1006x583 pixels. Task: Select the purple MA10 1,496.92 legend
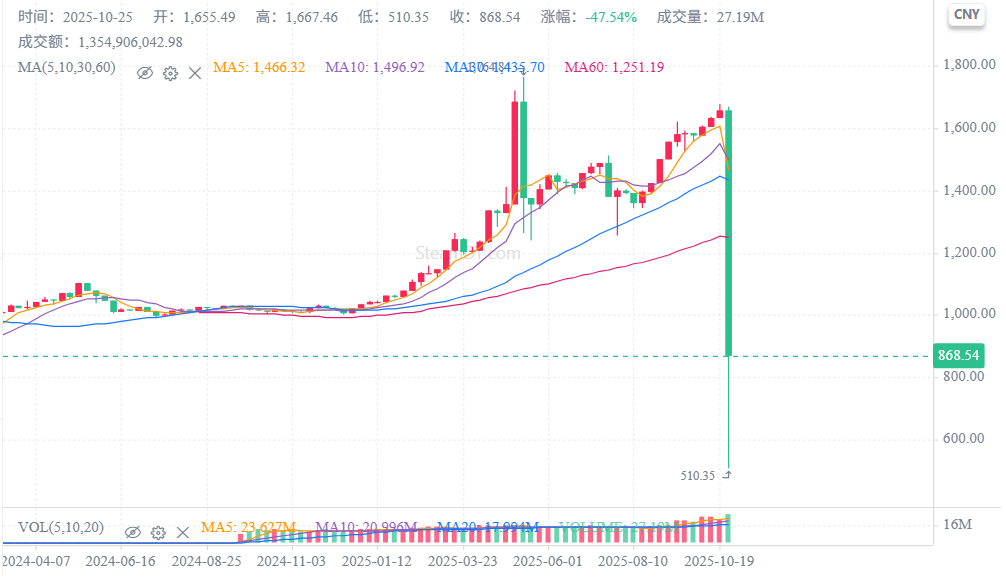375,68
